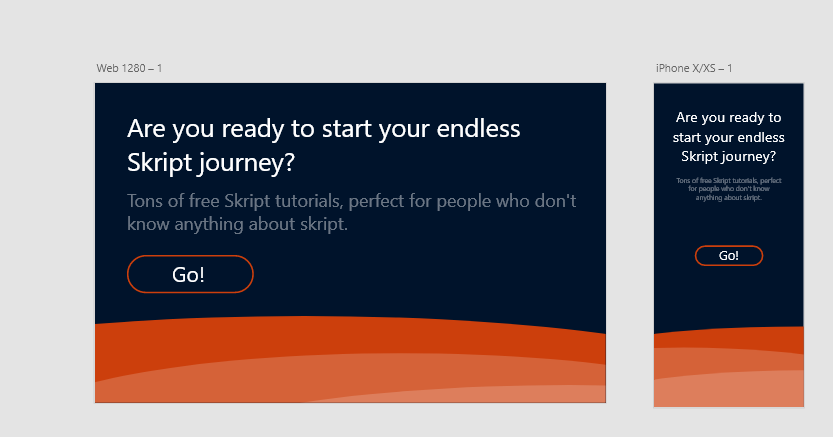The image size is (833, 437).
Task: Click the word "tutorials" in the Web subtitle
Action: point(303,201)
